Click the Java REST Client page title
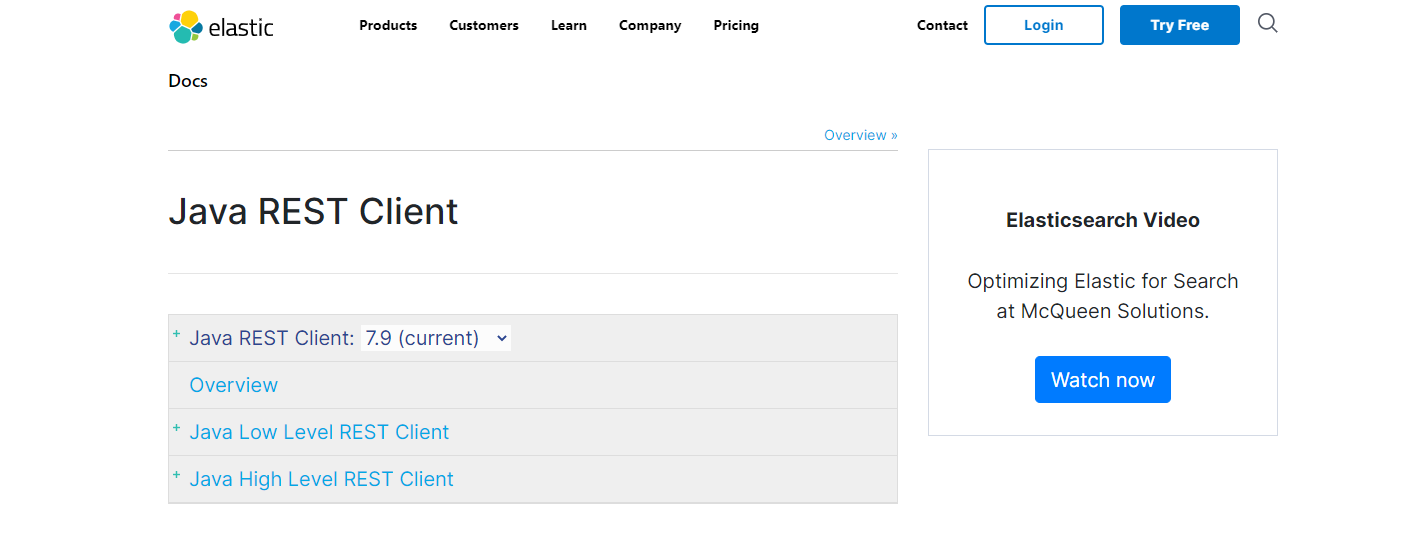The image size is (1417, 539). (x=313, y=212)
